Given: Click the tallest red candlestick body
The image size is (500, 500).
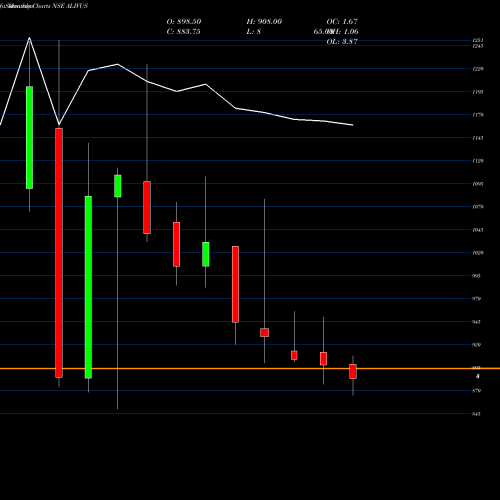Looking at the screenshot, I should [x=59, y=253].
